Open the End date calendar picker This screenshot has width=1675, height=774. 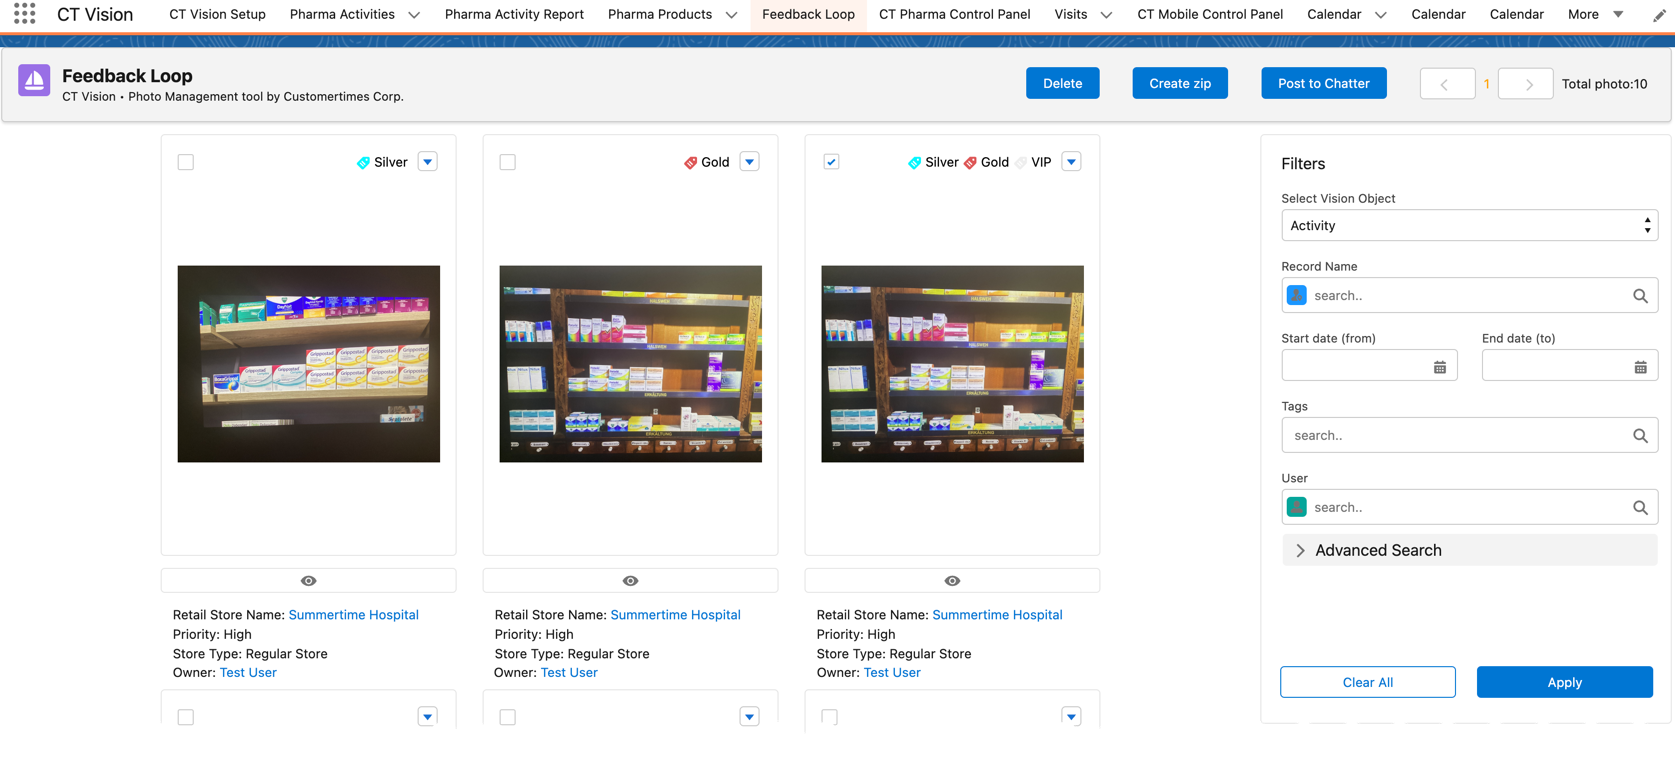pyautogui.click(x=1640, y=367)
